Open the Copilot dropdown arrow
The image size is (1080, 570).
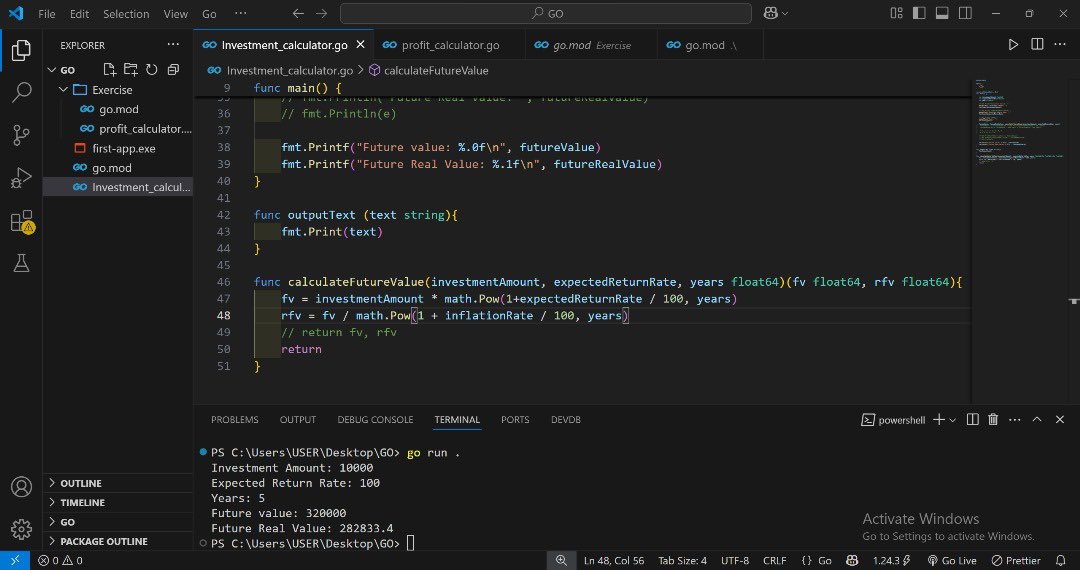tap(785, 14)
